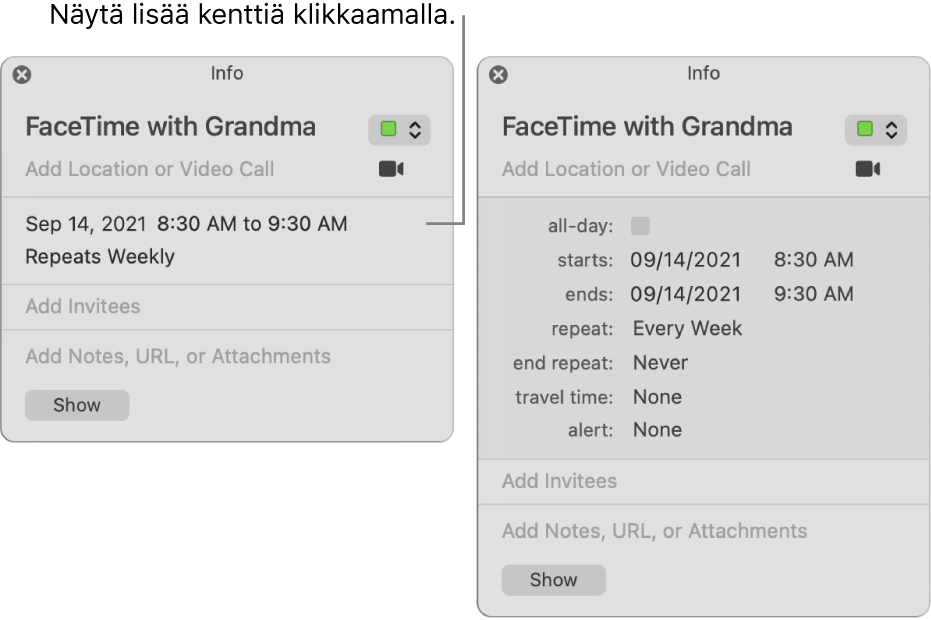Click the Sep 14, 2021 date line to expand fields
Screen dimensions: 931x620
point(186,224)
